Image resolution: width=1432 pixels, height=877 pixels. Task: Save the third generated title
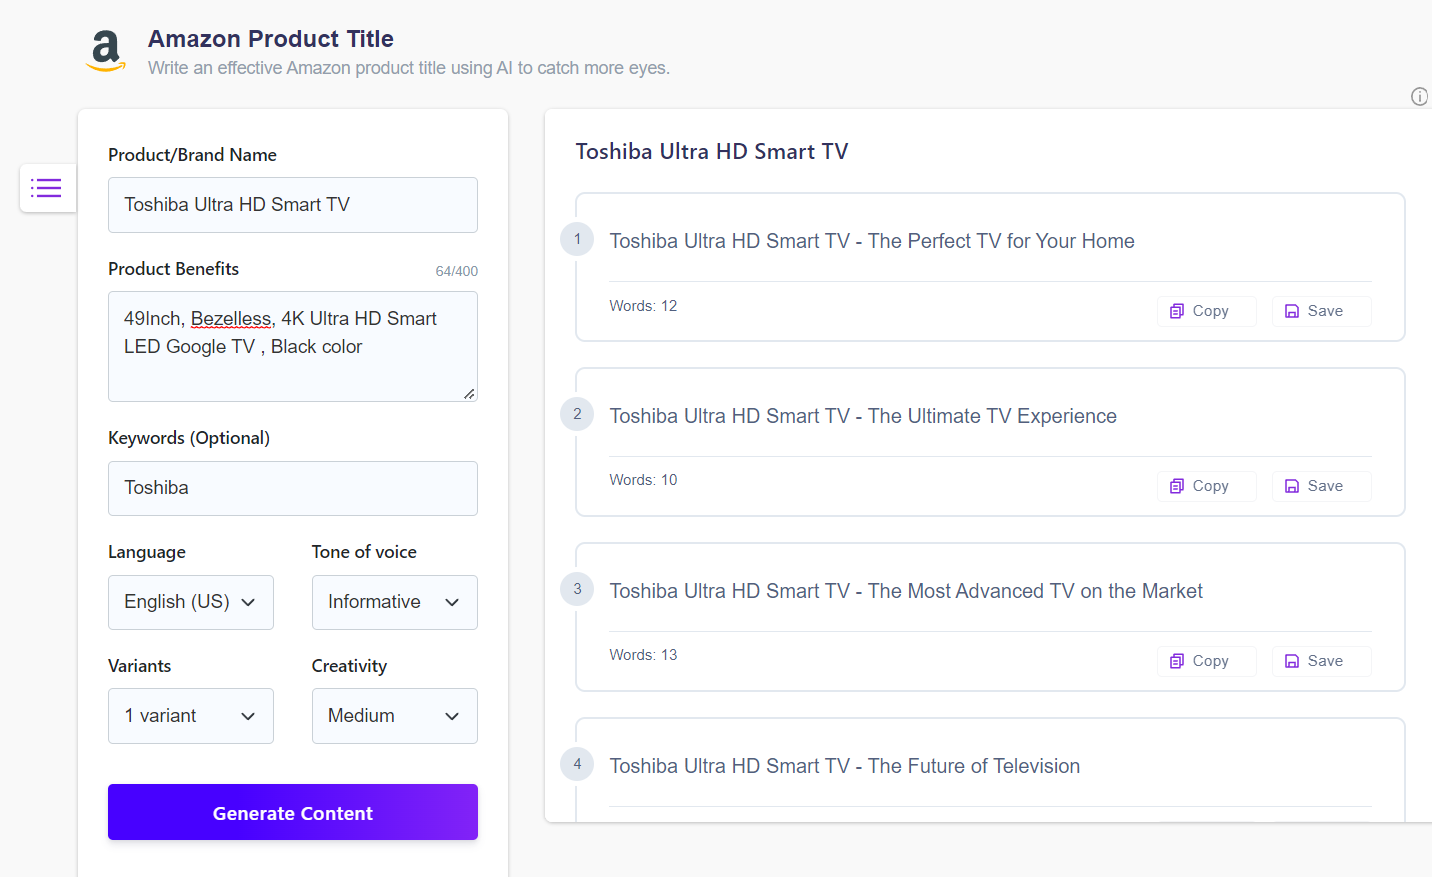1321,660
